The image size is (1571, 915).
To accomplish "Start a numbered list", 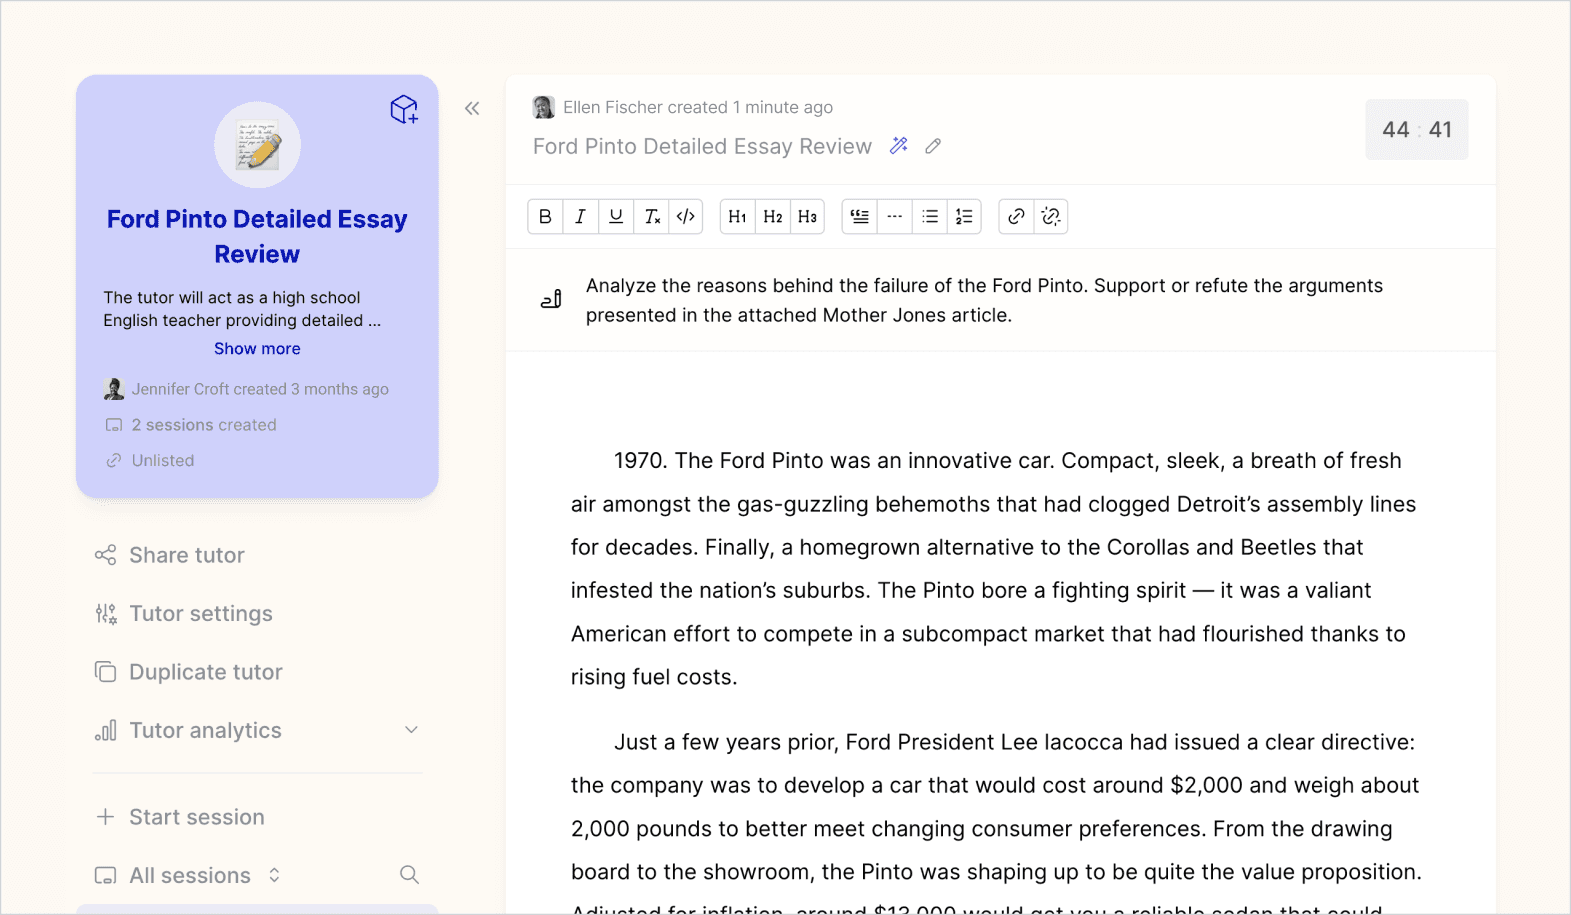I will click(x=964, y=216).
